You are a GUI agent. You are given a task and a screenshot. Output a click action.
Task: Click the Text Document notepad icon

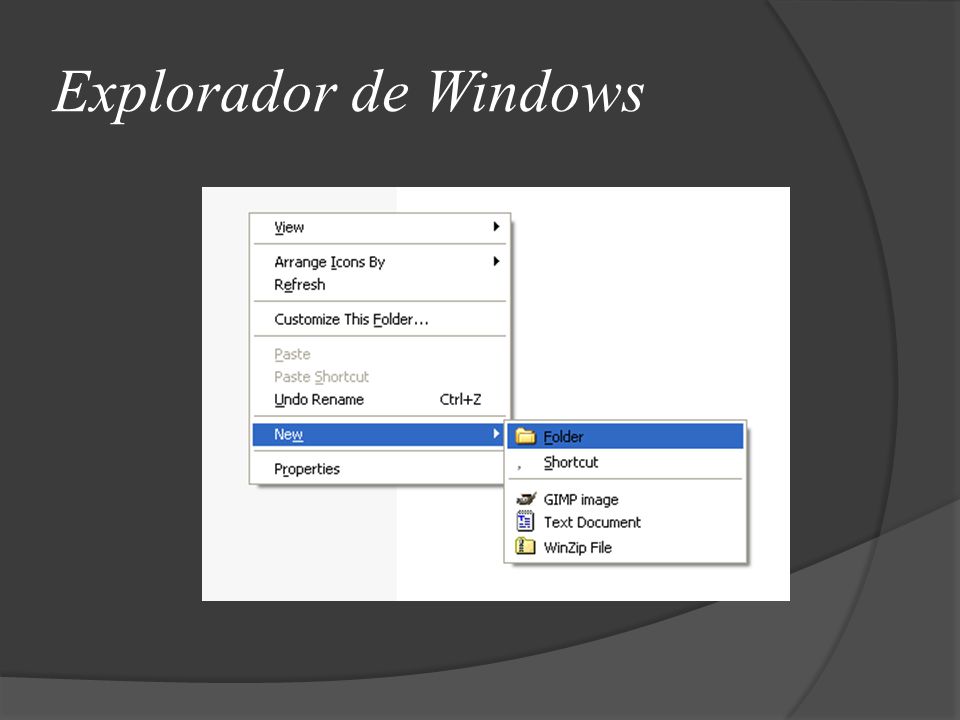tap(525, 522)
